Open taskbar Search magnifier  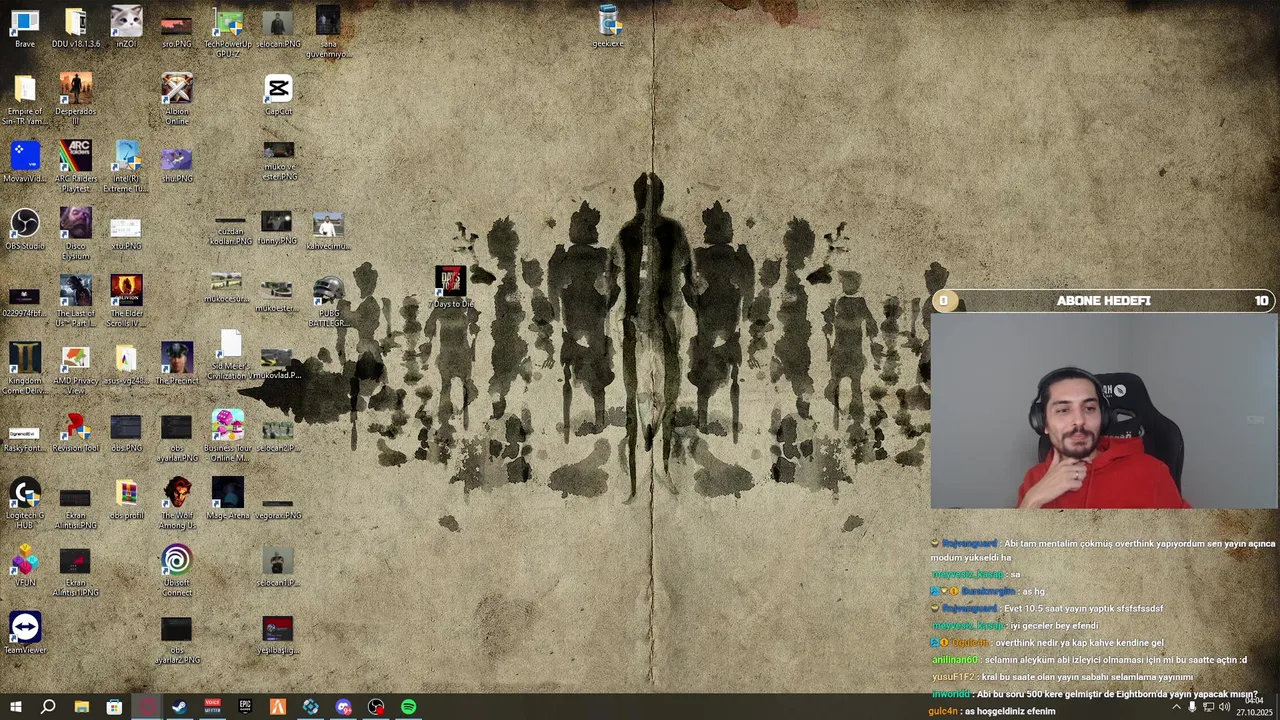point(48,707)
